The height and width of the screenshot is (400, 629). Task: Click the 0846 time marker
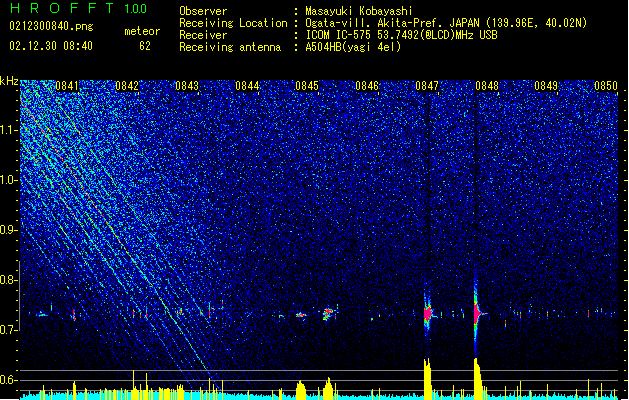point(367,86)
